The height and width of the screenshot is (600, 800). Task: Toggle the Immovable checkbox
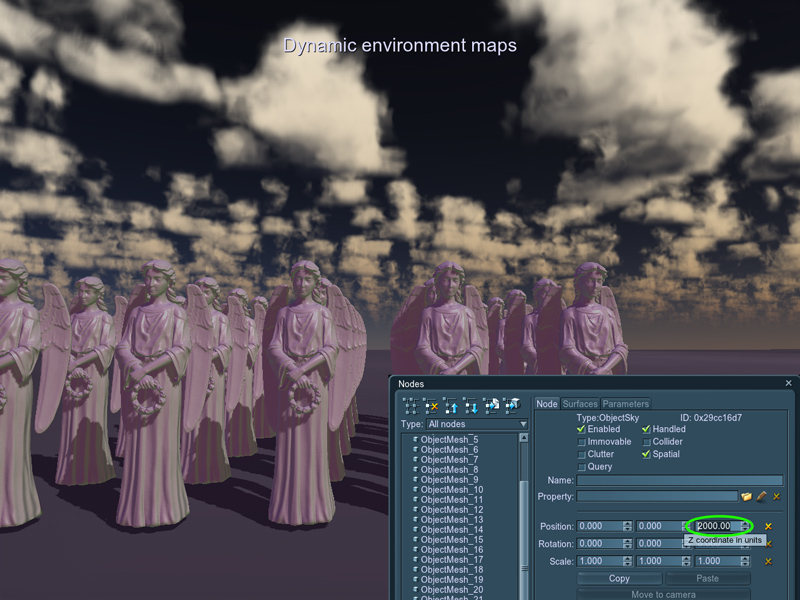coord(581,442)
